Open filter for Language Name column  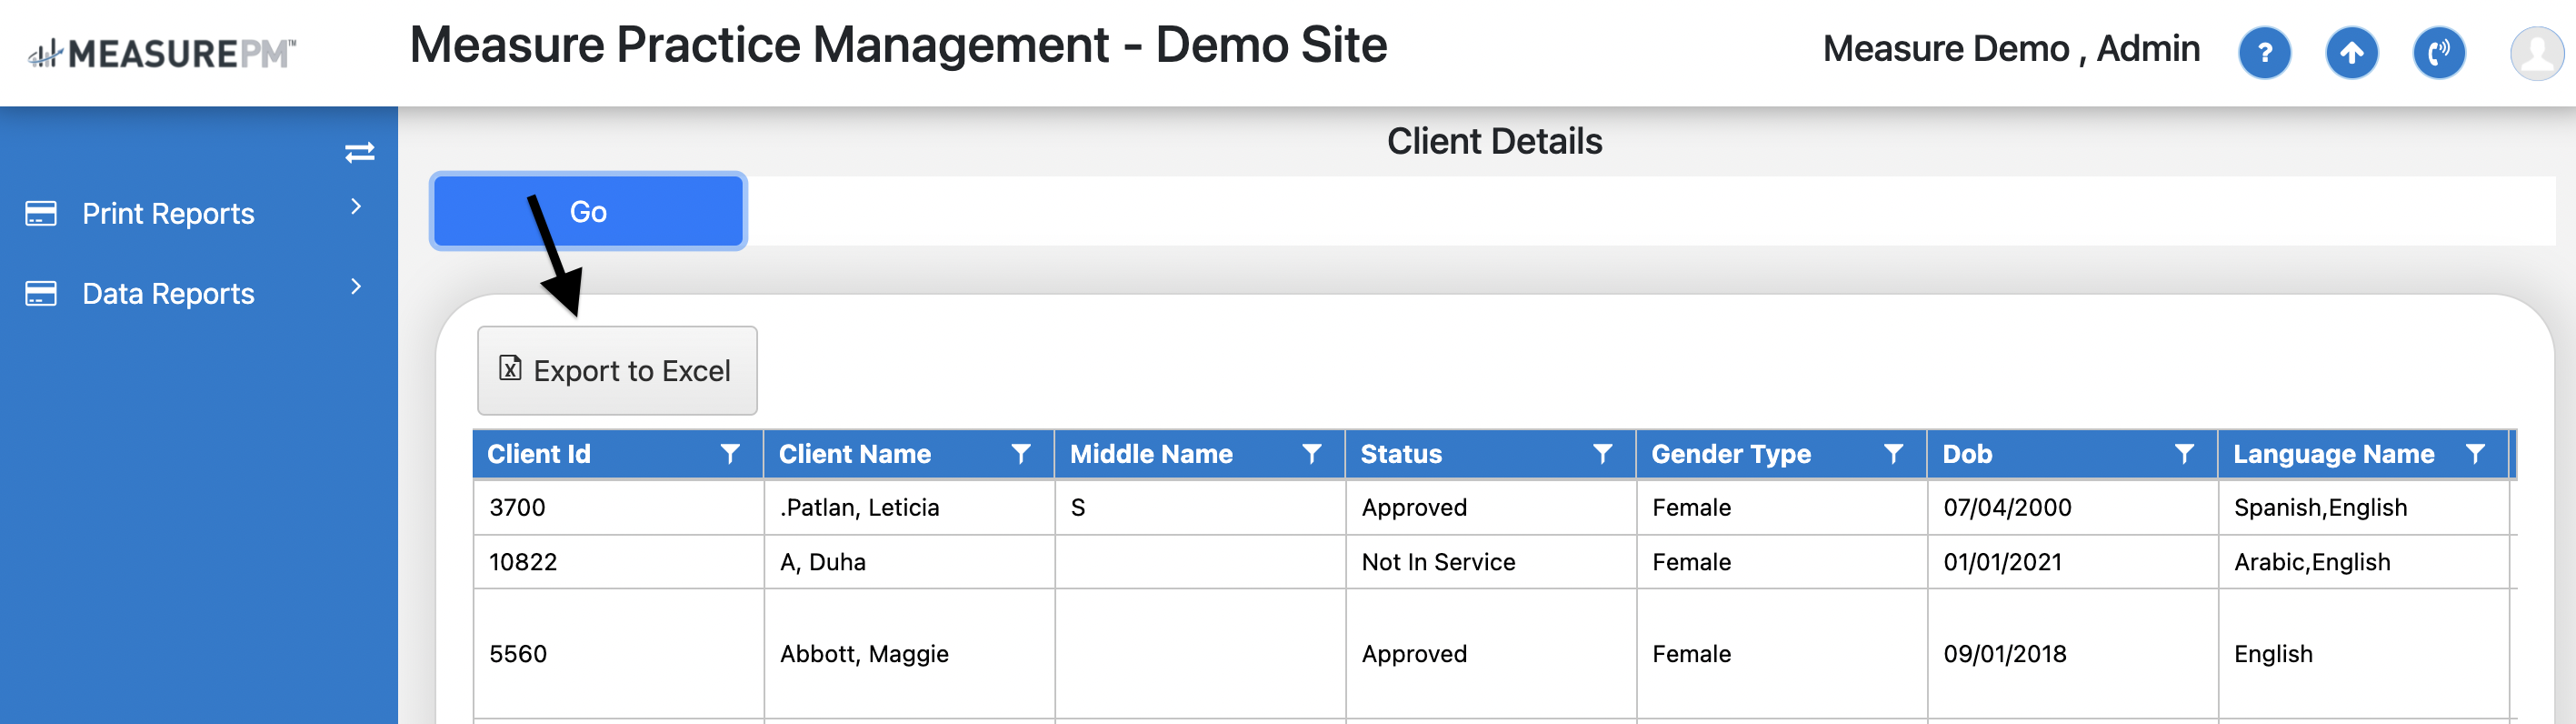coord(2476,455)
